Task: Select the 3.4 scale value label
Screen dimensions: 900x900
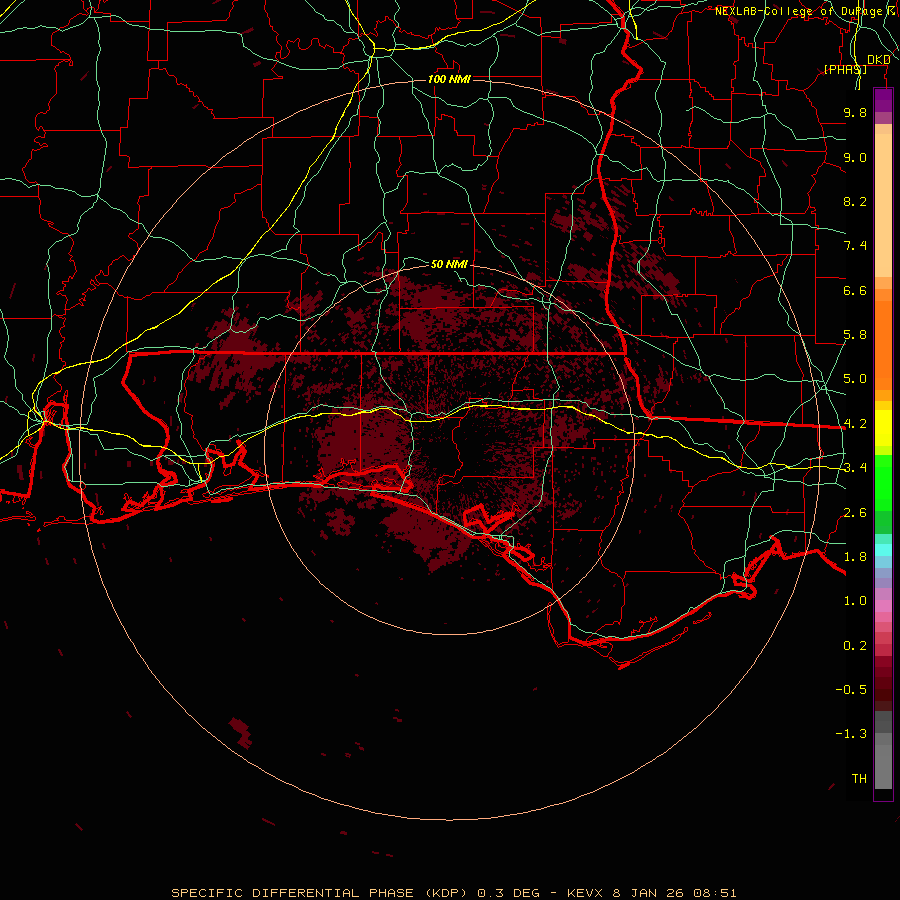Action: click(855, 468)
